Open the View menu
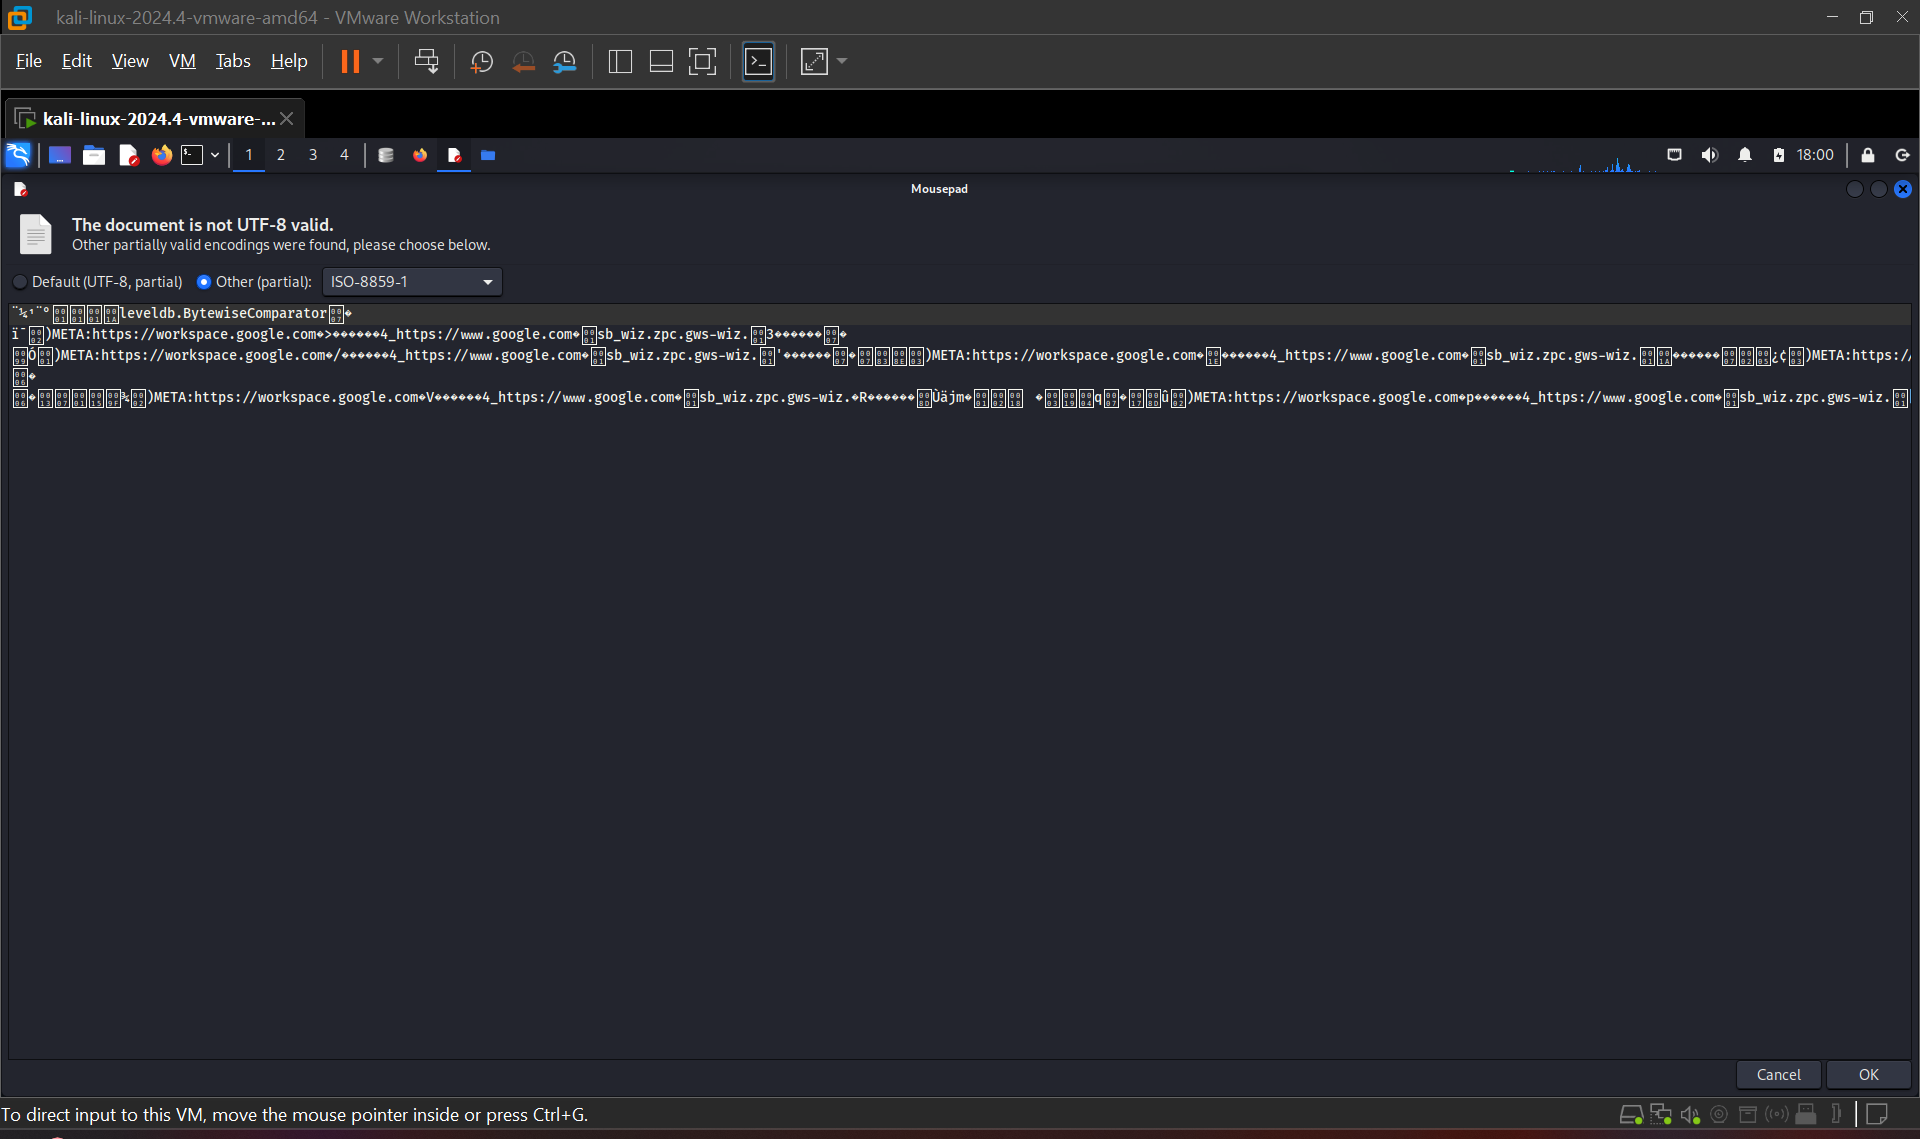1920x1139 pixels. [130, 61]
